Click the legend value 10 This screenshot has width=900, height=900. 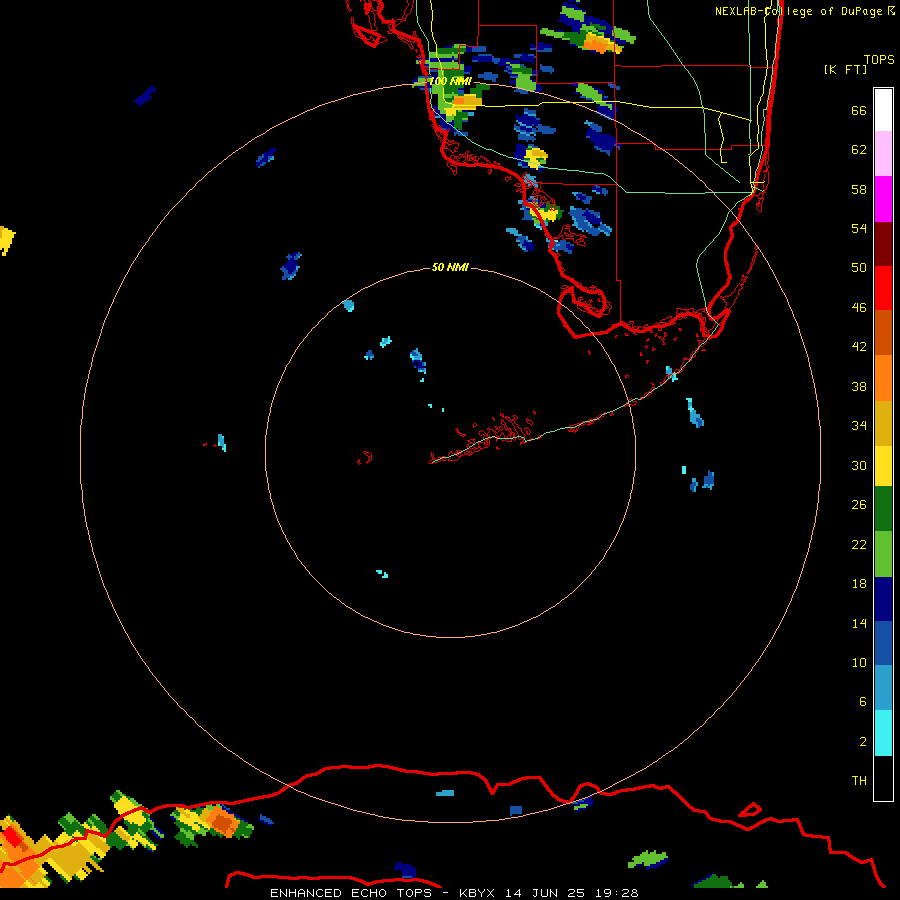859,662
